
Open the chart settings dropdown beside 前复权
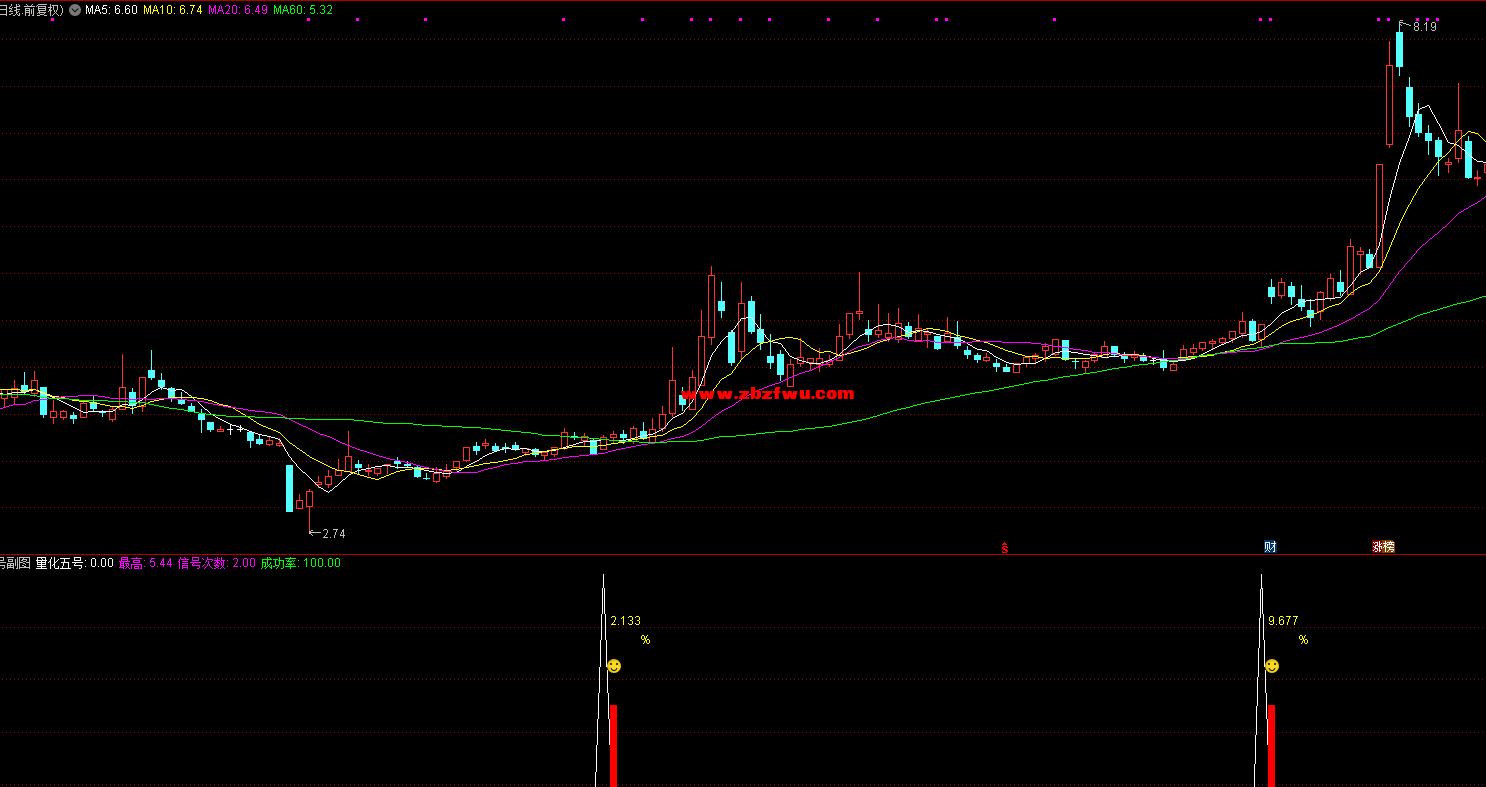[76, 10]
